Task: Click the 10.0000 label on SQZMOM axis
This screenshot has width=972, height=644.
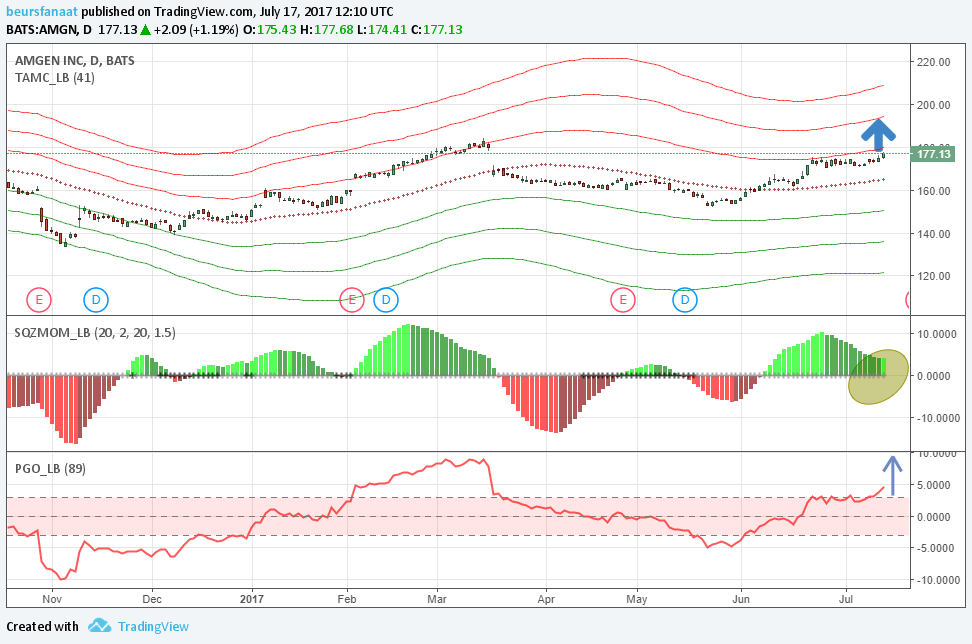Action: pyautogui.click(x=938, y=334)
